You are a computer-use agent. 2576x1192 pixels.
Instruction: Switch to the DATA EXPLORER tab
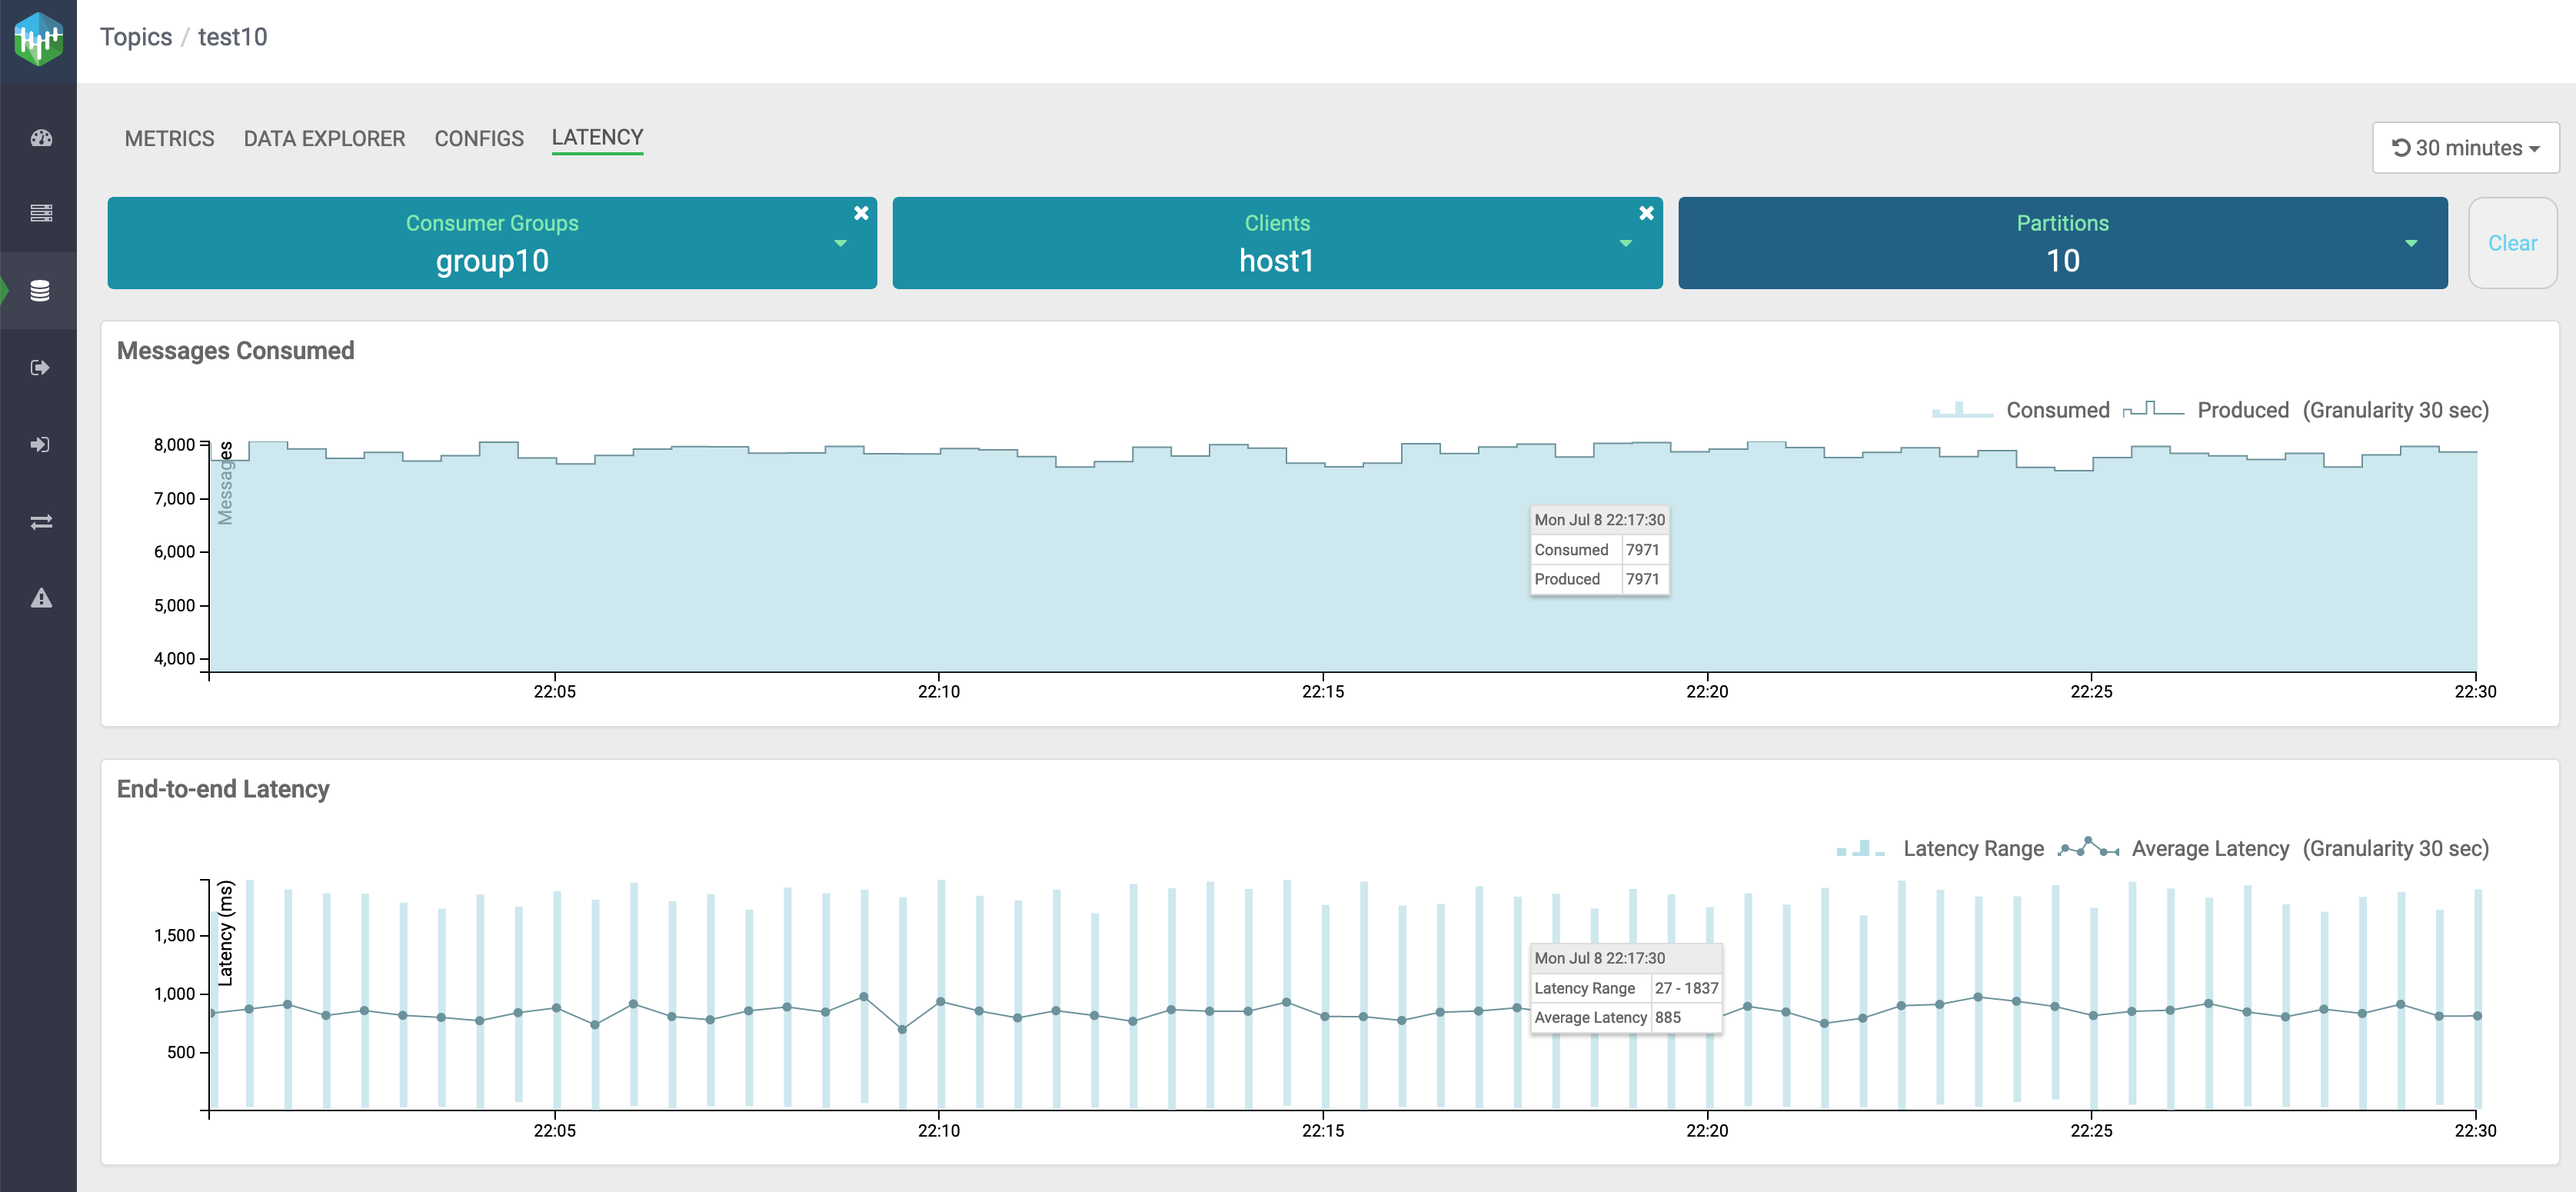click(x=324, y=139)
